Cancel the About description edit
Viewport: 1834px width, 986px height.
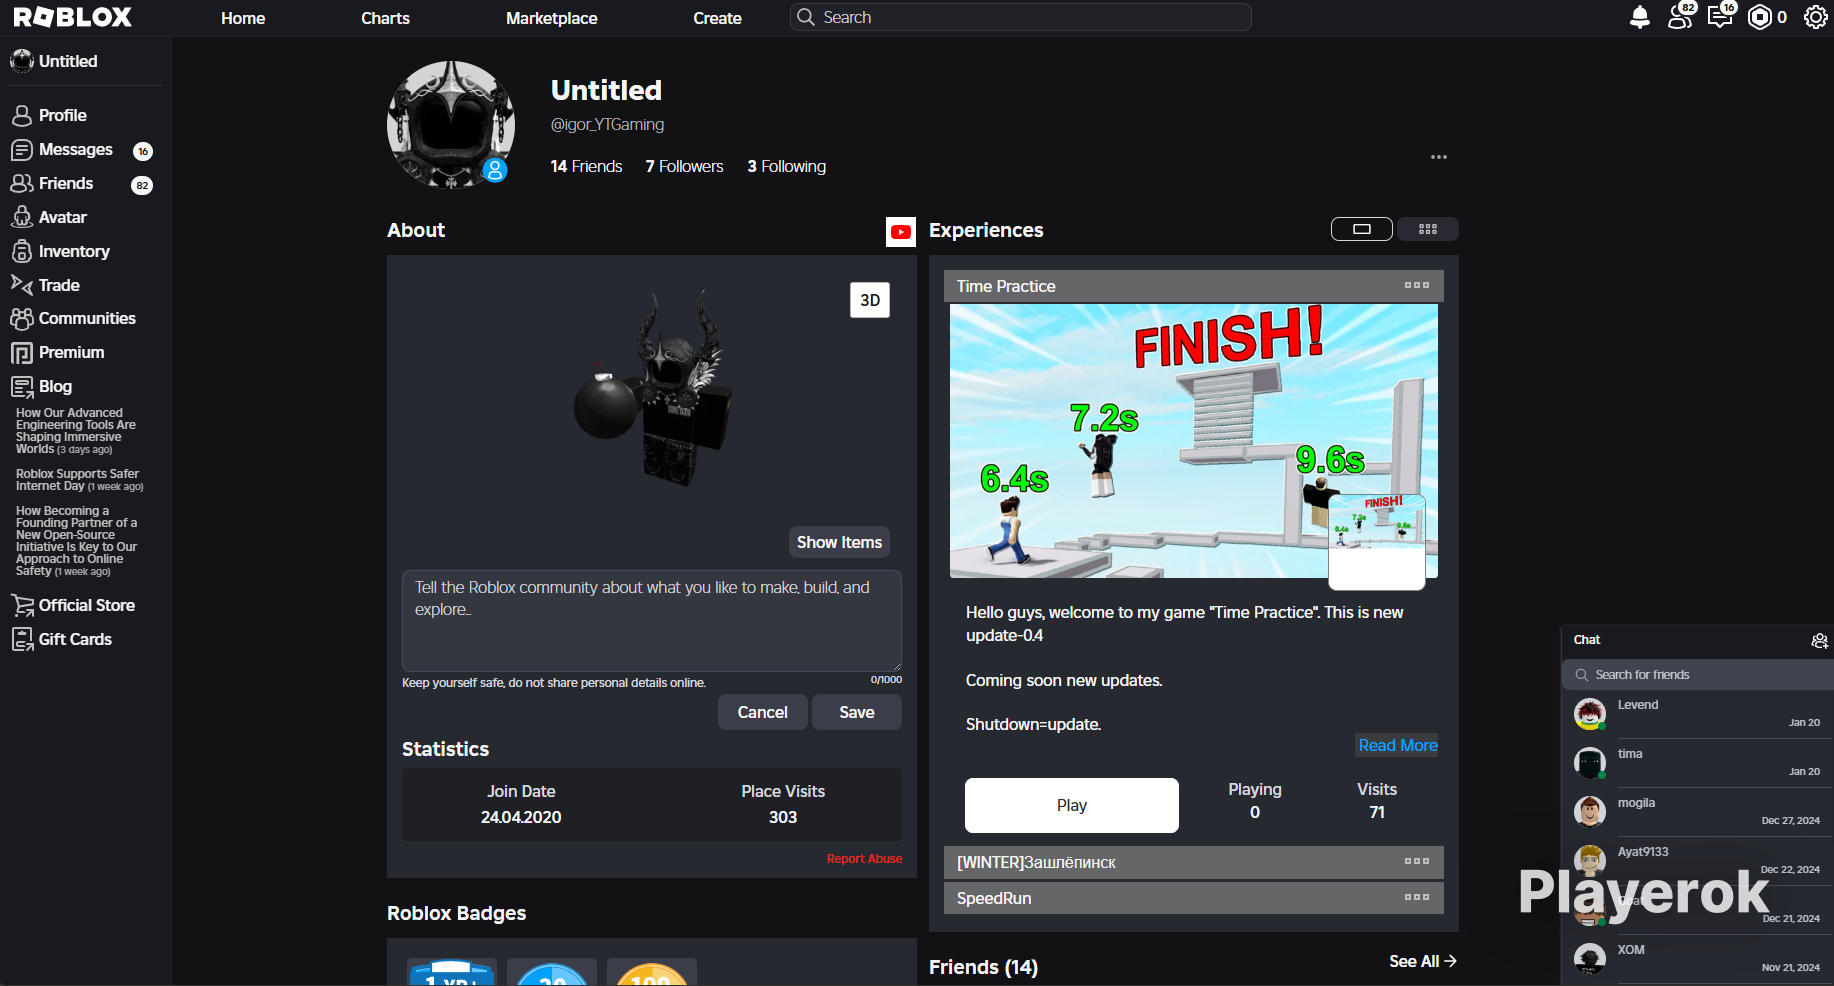(x=763, y=712)
